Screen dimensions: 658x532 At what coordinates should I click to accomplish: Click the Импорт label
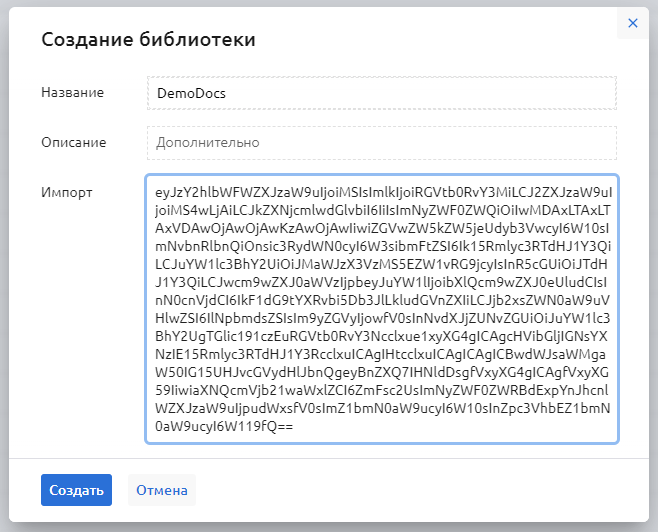point(67,191)
